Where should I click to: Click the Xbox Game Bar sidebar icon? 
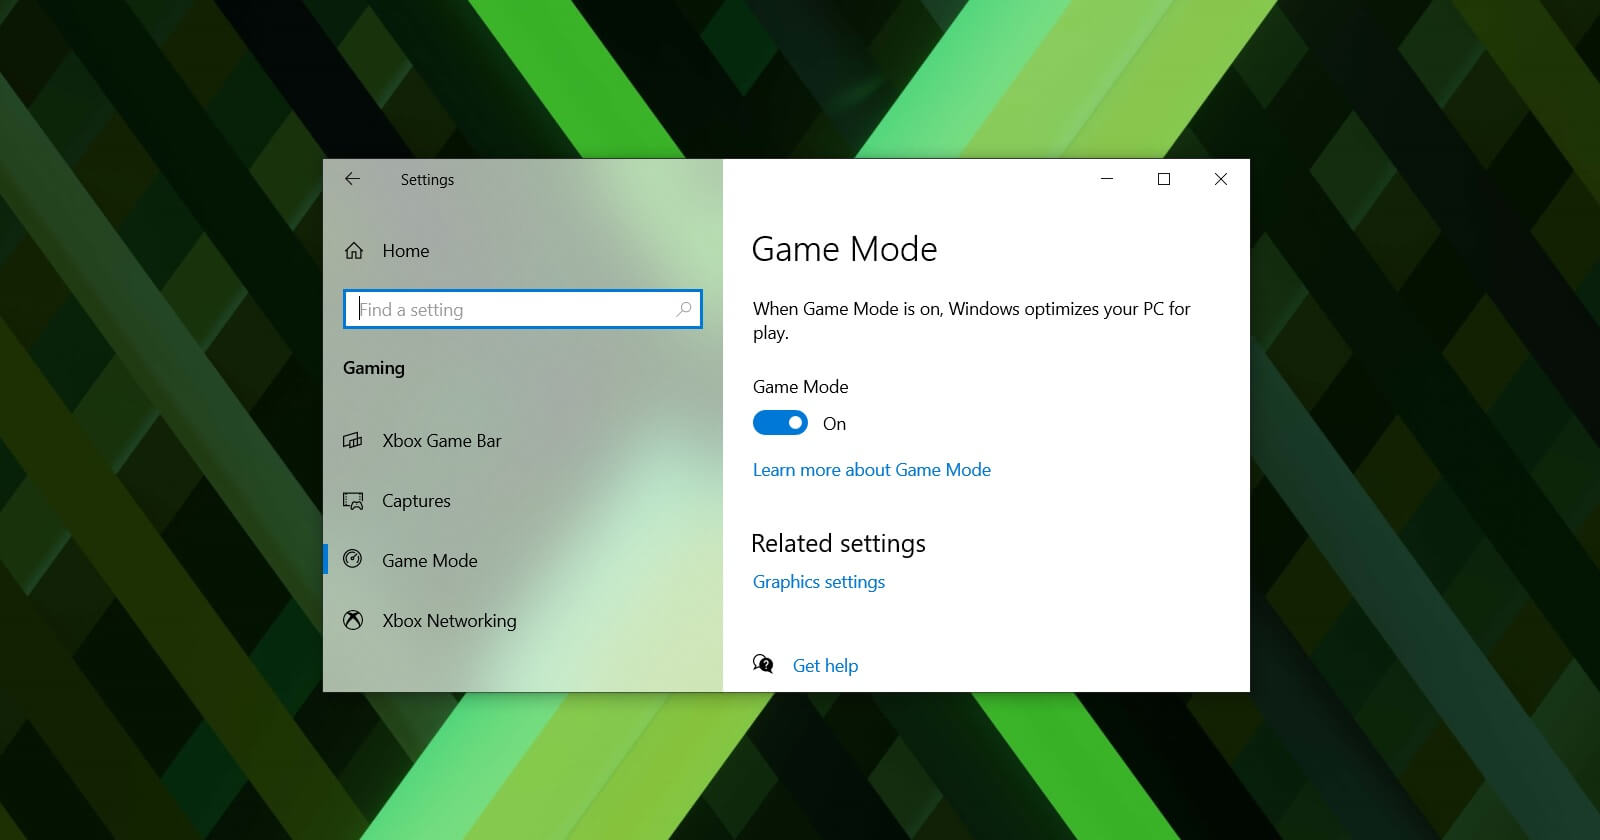click(x=353, y=441)
